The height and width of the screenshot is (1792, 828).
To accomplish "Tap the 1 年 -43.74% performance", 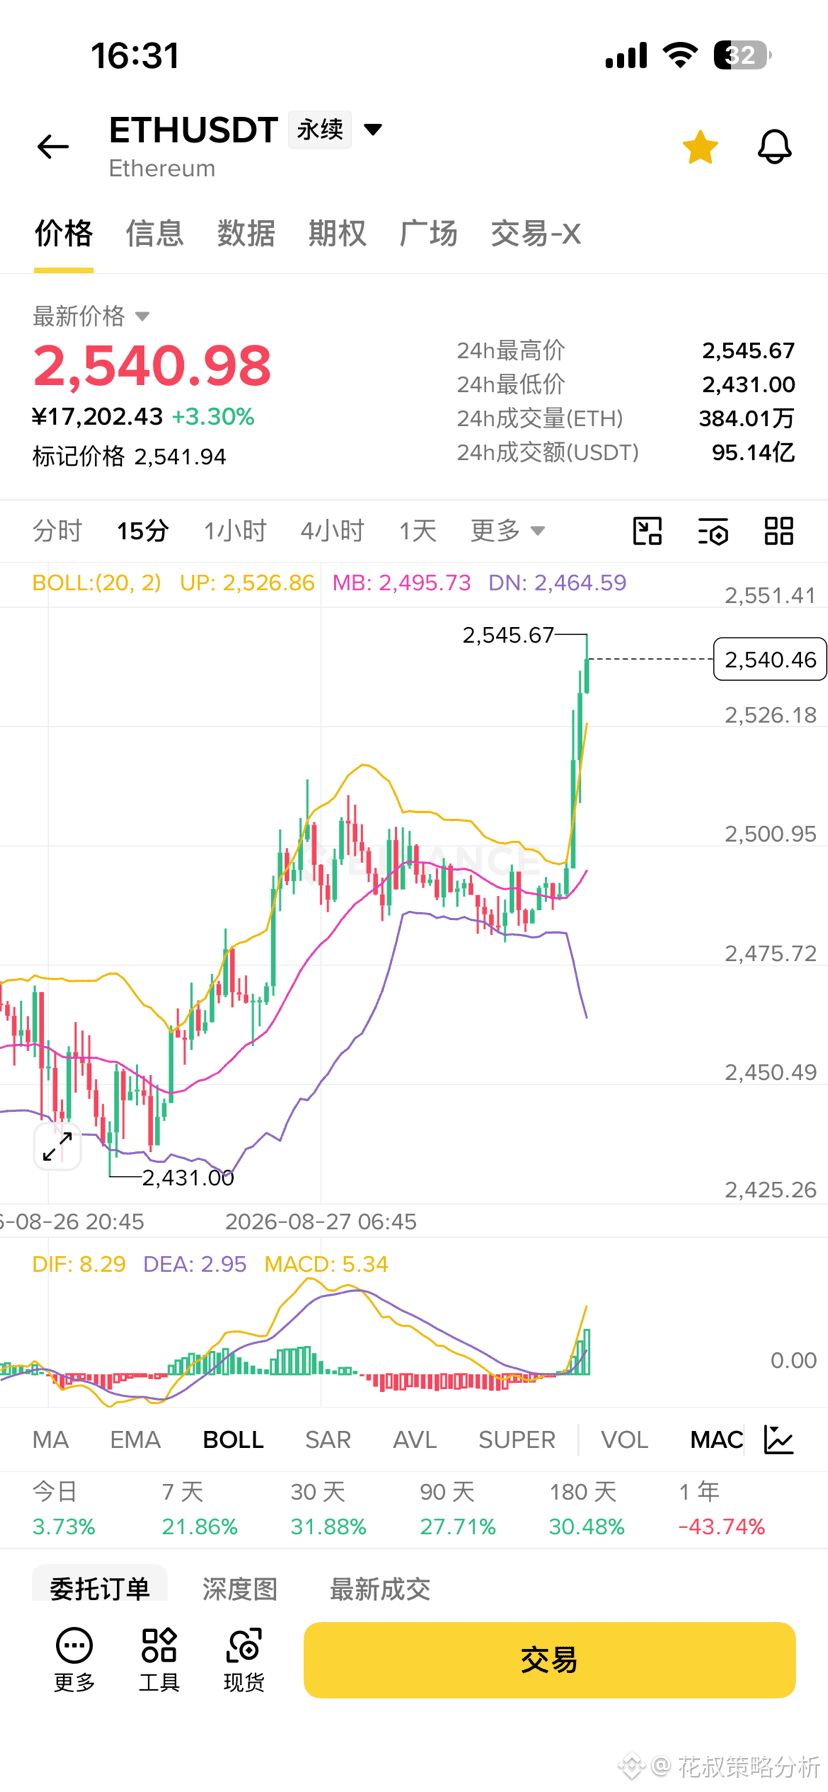I will tap(722, 1509).
